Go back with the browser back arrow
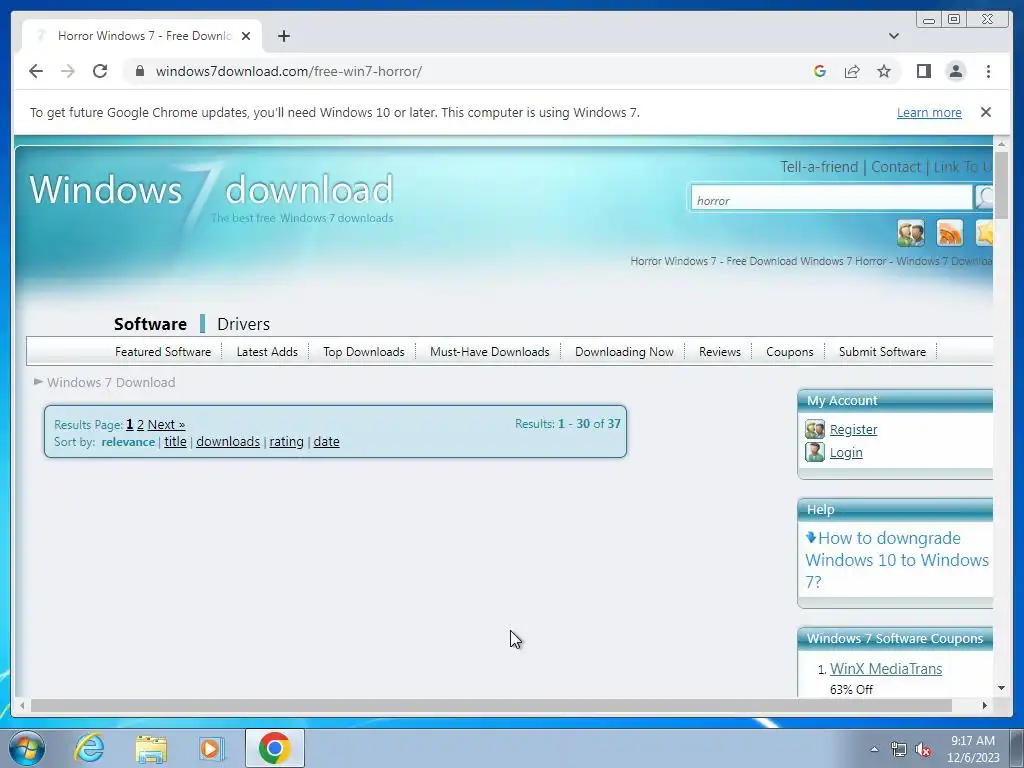 (36, 71)
